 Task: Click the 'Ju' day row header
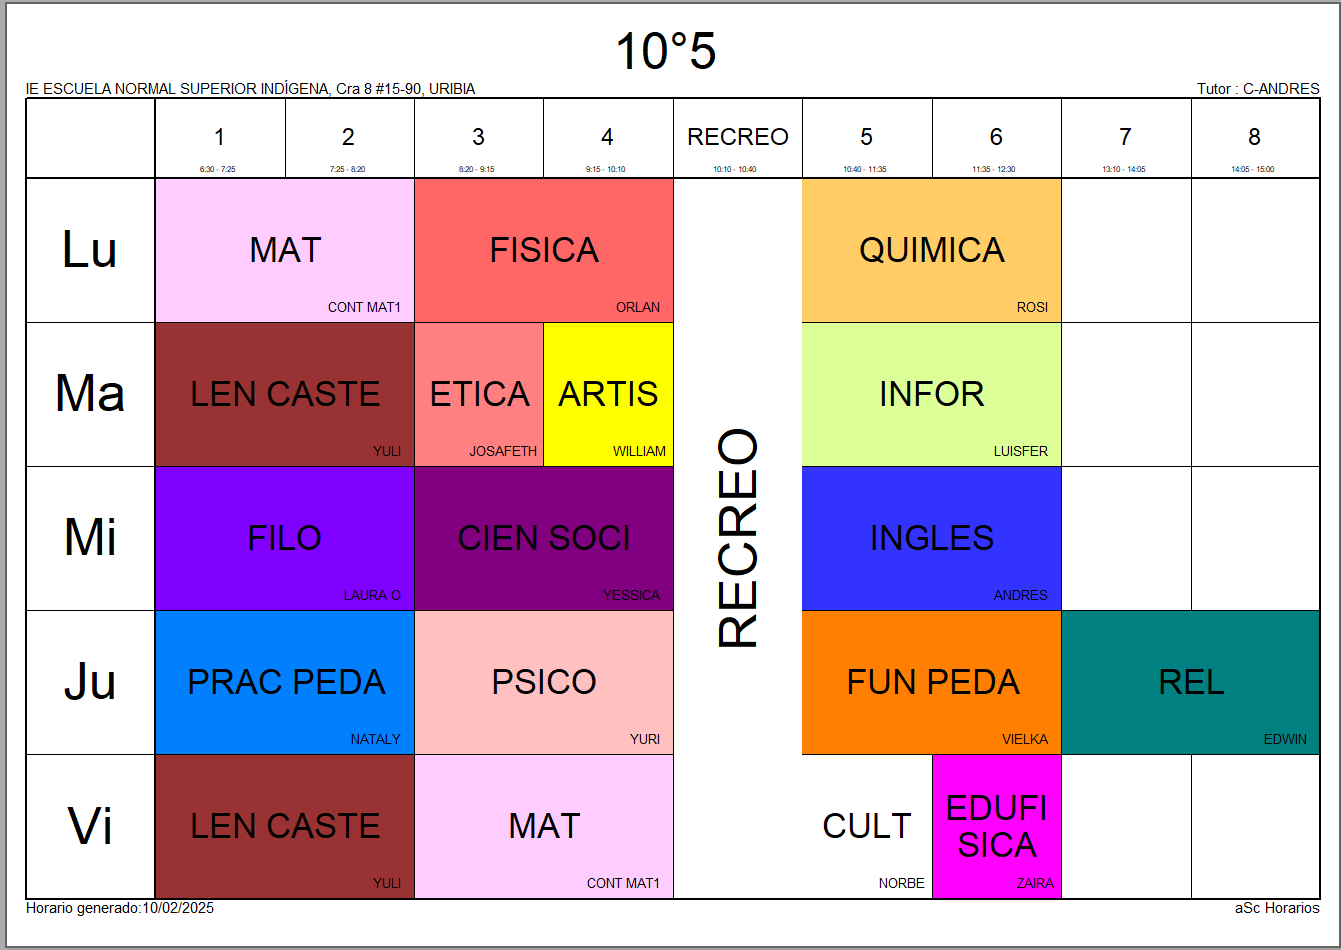[90, 682]
